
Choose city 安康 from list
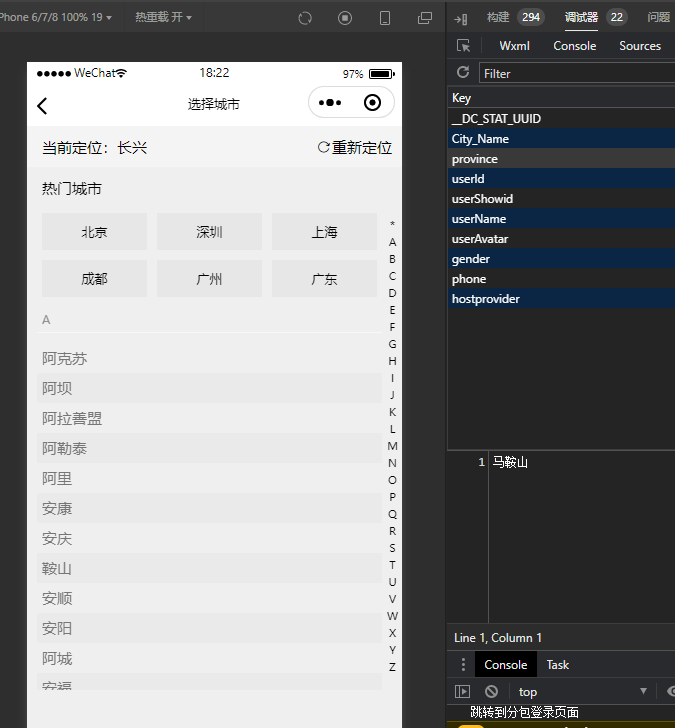[x=209, y=508]
